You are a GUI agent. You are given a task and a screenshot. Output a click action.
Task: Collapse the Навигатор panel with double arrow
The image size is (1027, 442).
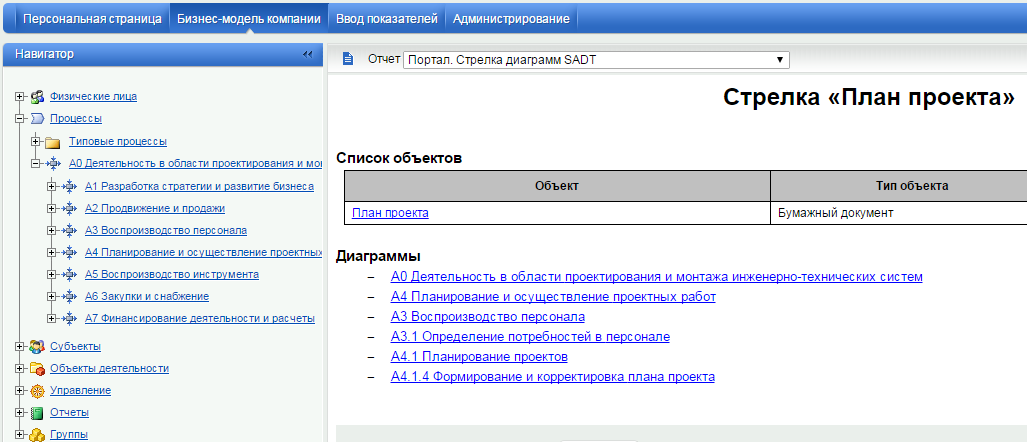[308, 54]
